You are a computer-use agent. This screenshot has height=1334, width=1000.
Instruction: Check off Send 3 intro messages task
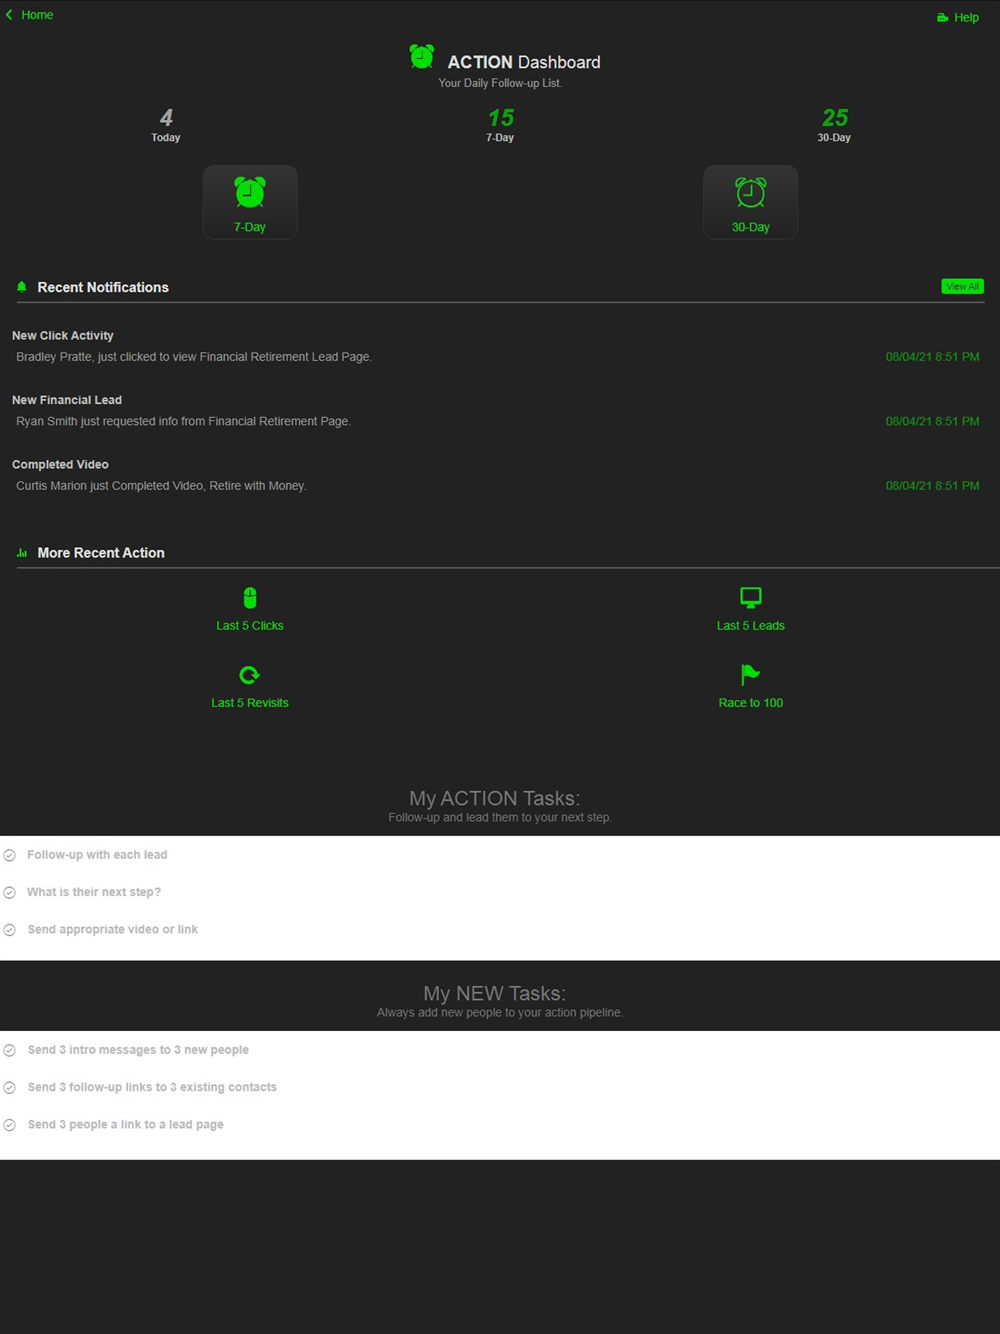point(10,1050)
